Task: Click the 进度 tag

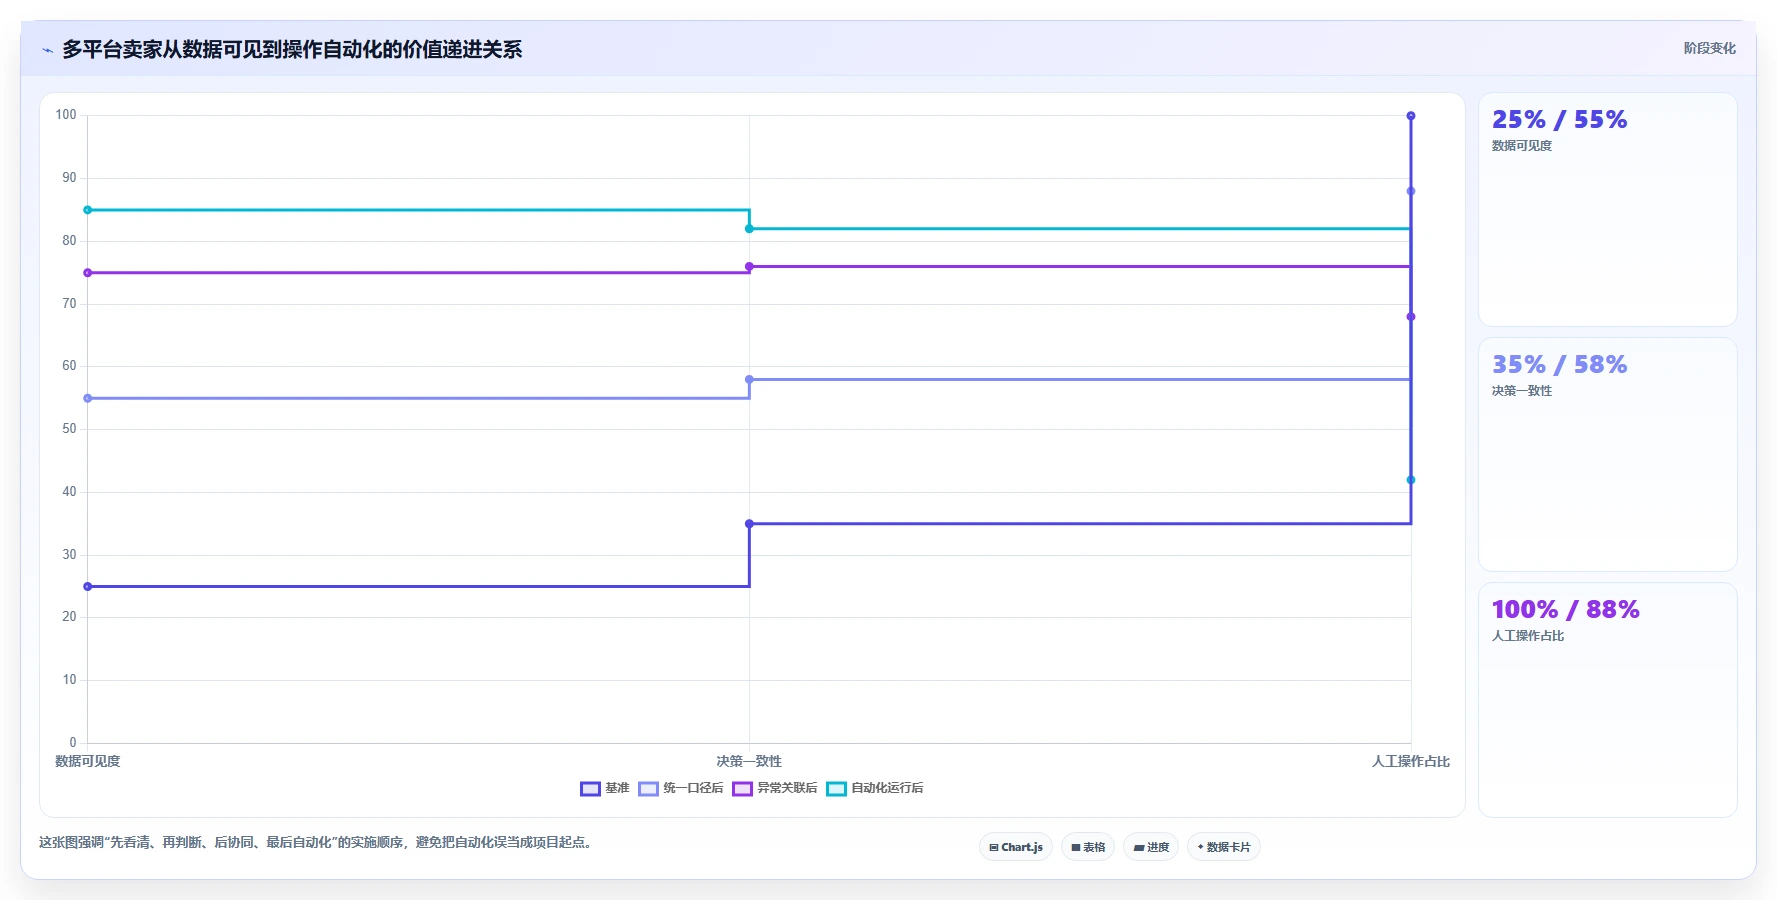Action: coord(1151,847)
